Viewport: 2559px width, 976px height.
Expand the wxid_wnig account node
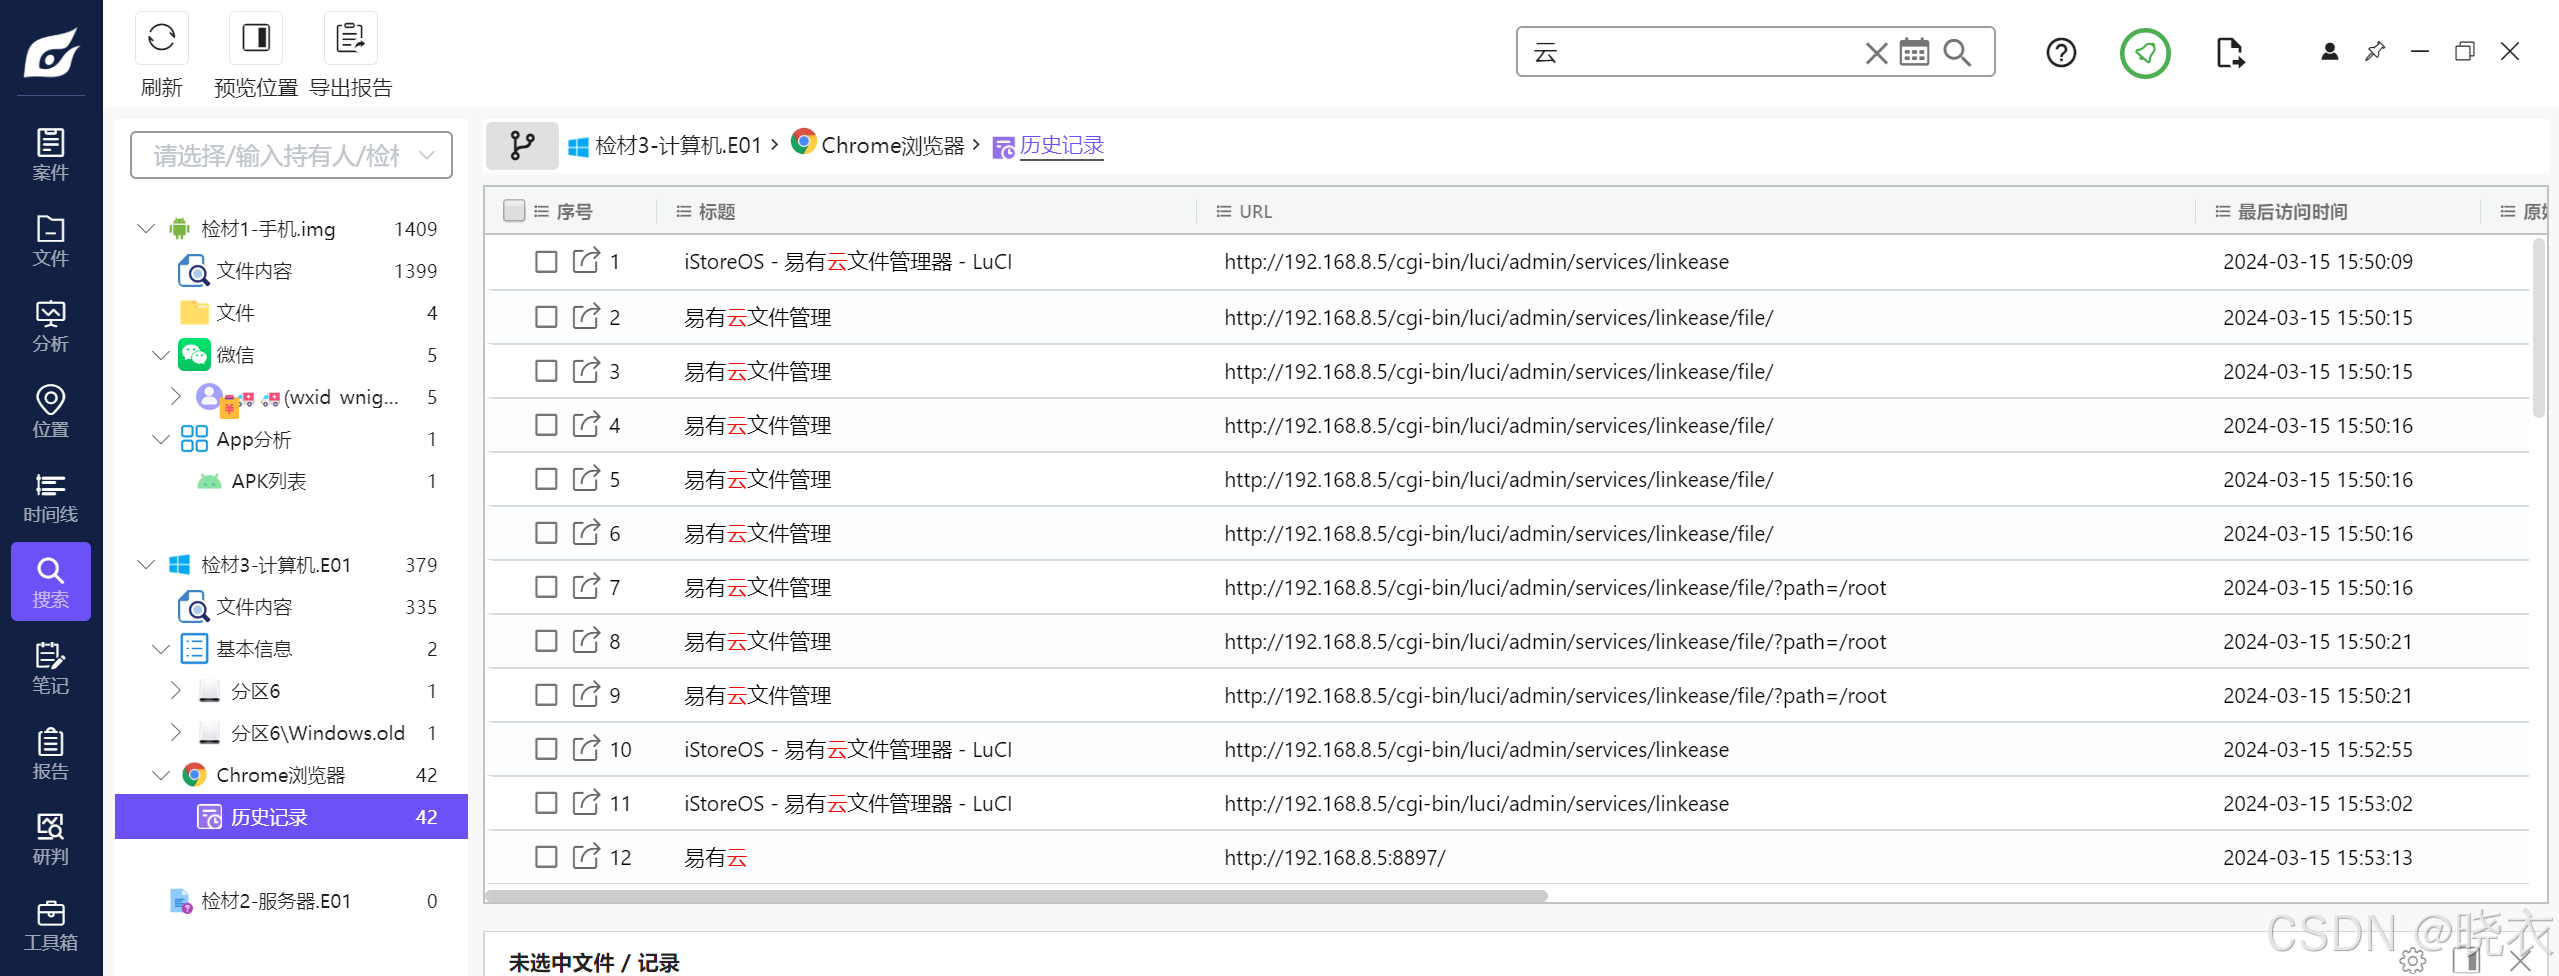coord(175,396)
